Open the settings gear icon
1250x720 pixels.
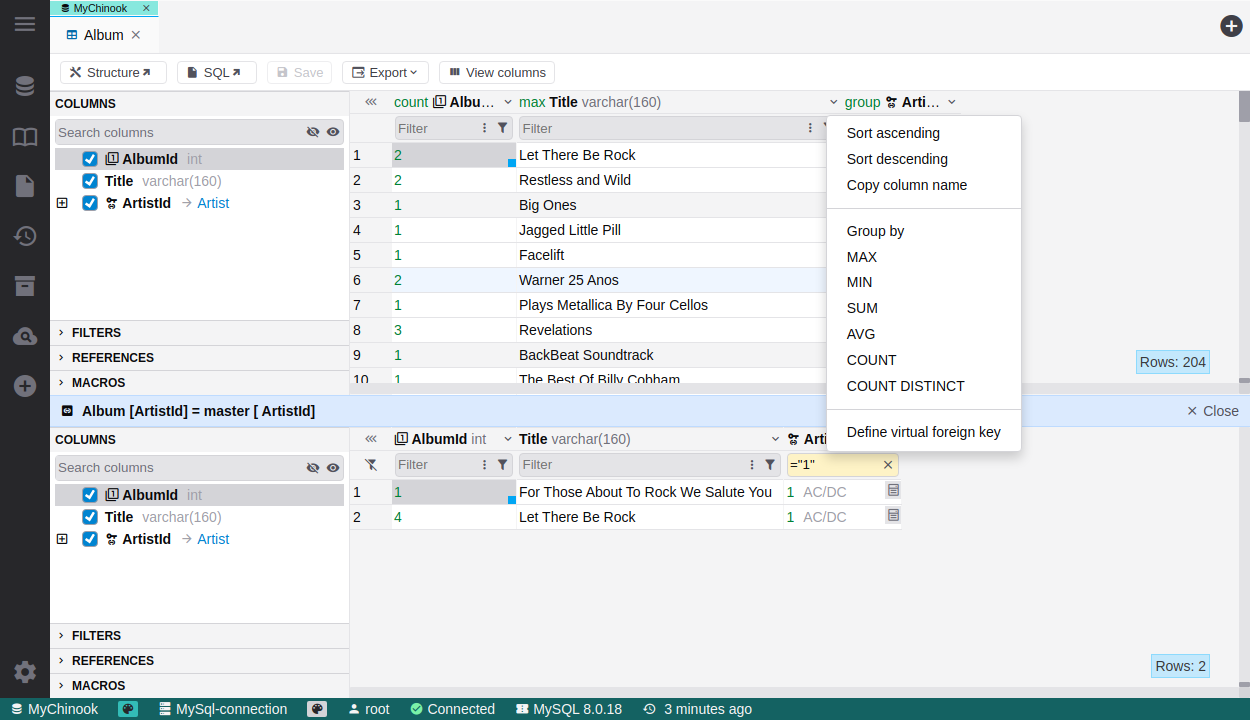pos(25,672)
